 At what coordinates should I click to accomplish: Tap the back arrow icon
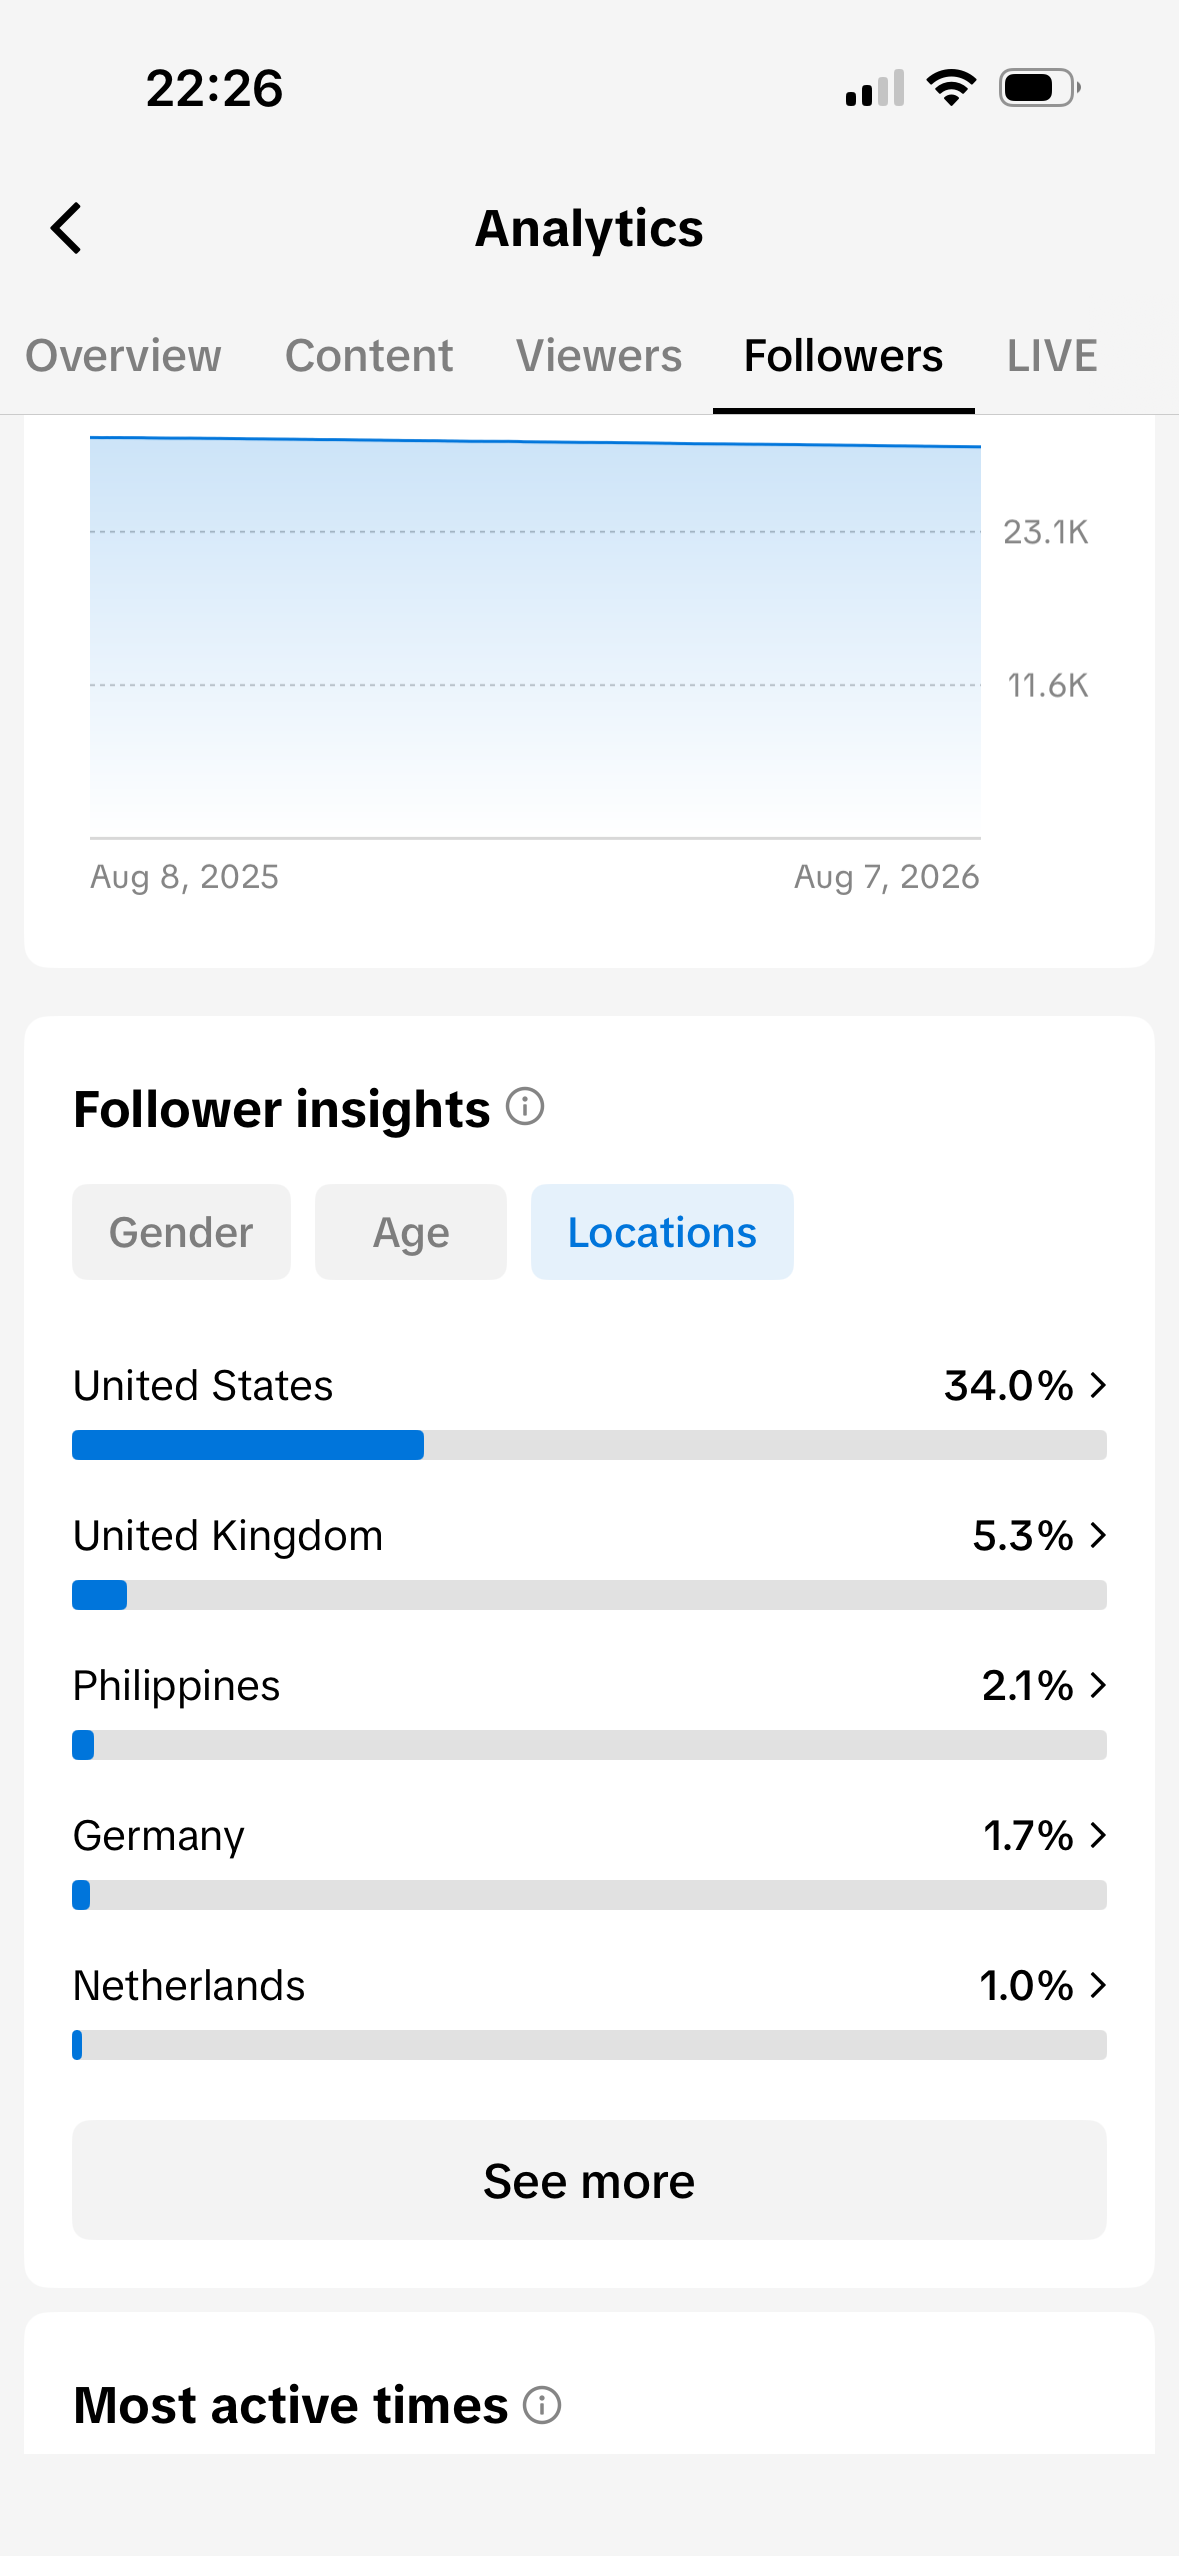point(66,228)
